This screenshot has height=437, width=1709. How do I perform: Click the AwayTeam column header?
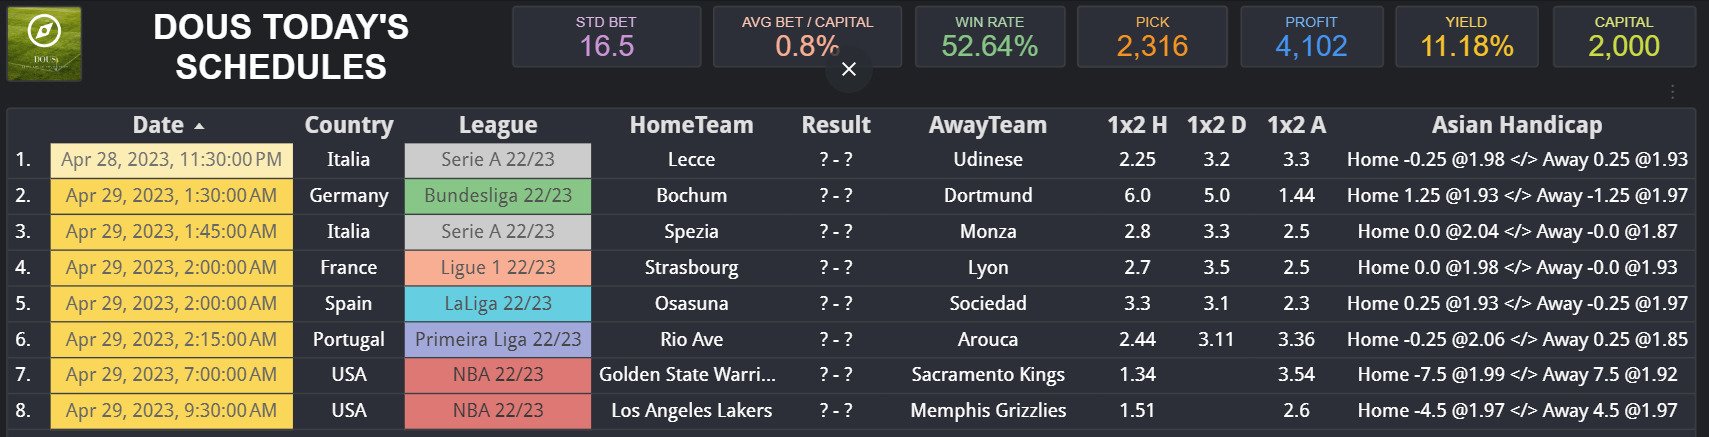click(x=987, y=125)
